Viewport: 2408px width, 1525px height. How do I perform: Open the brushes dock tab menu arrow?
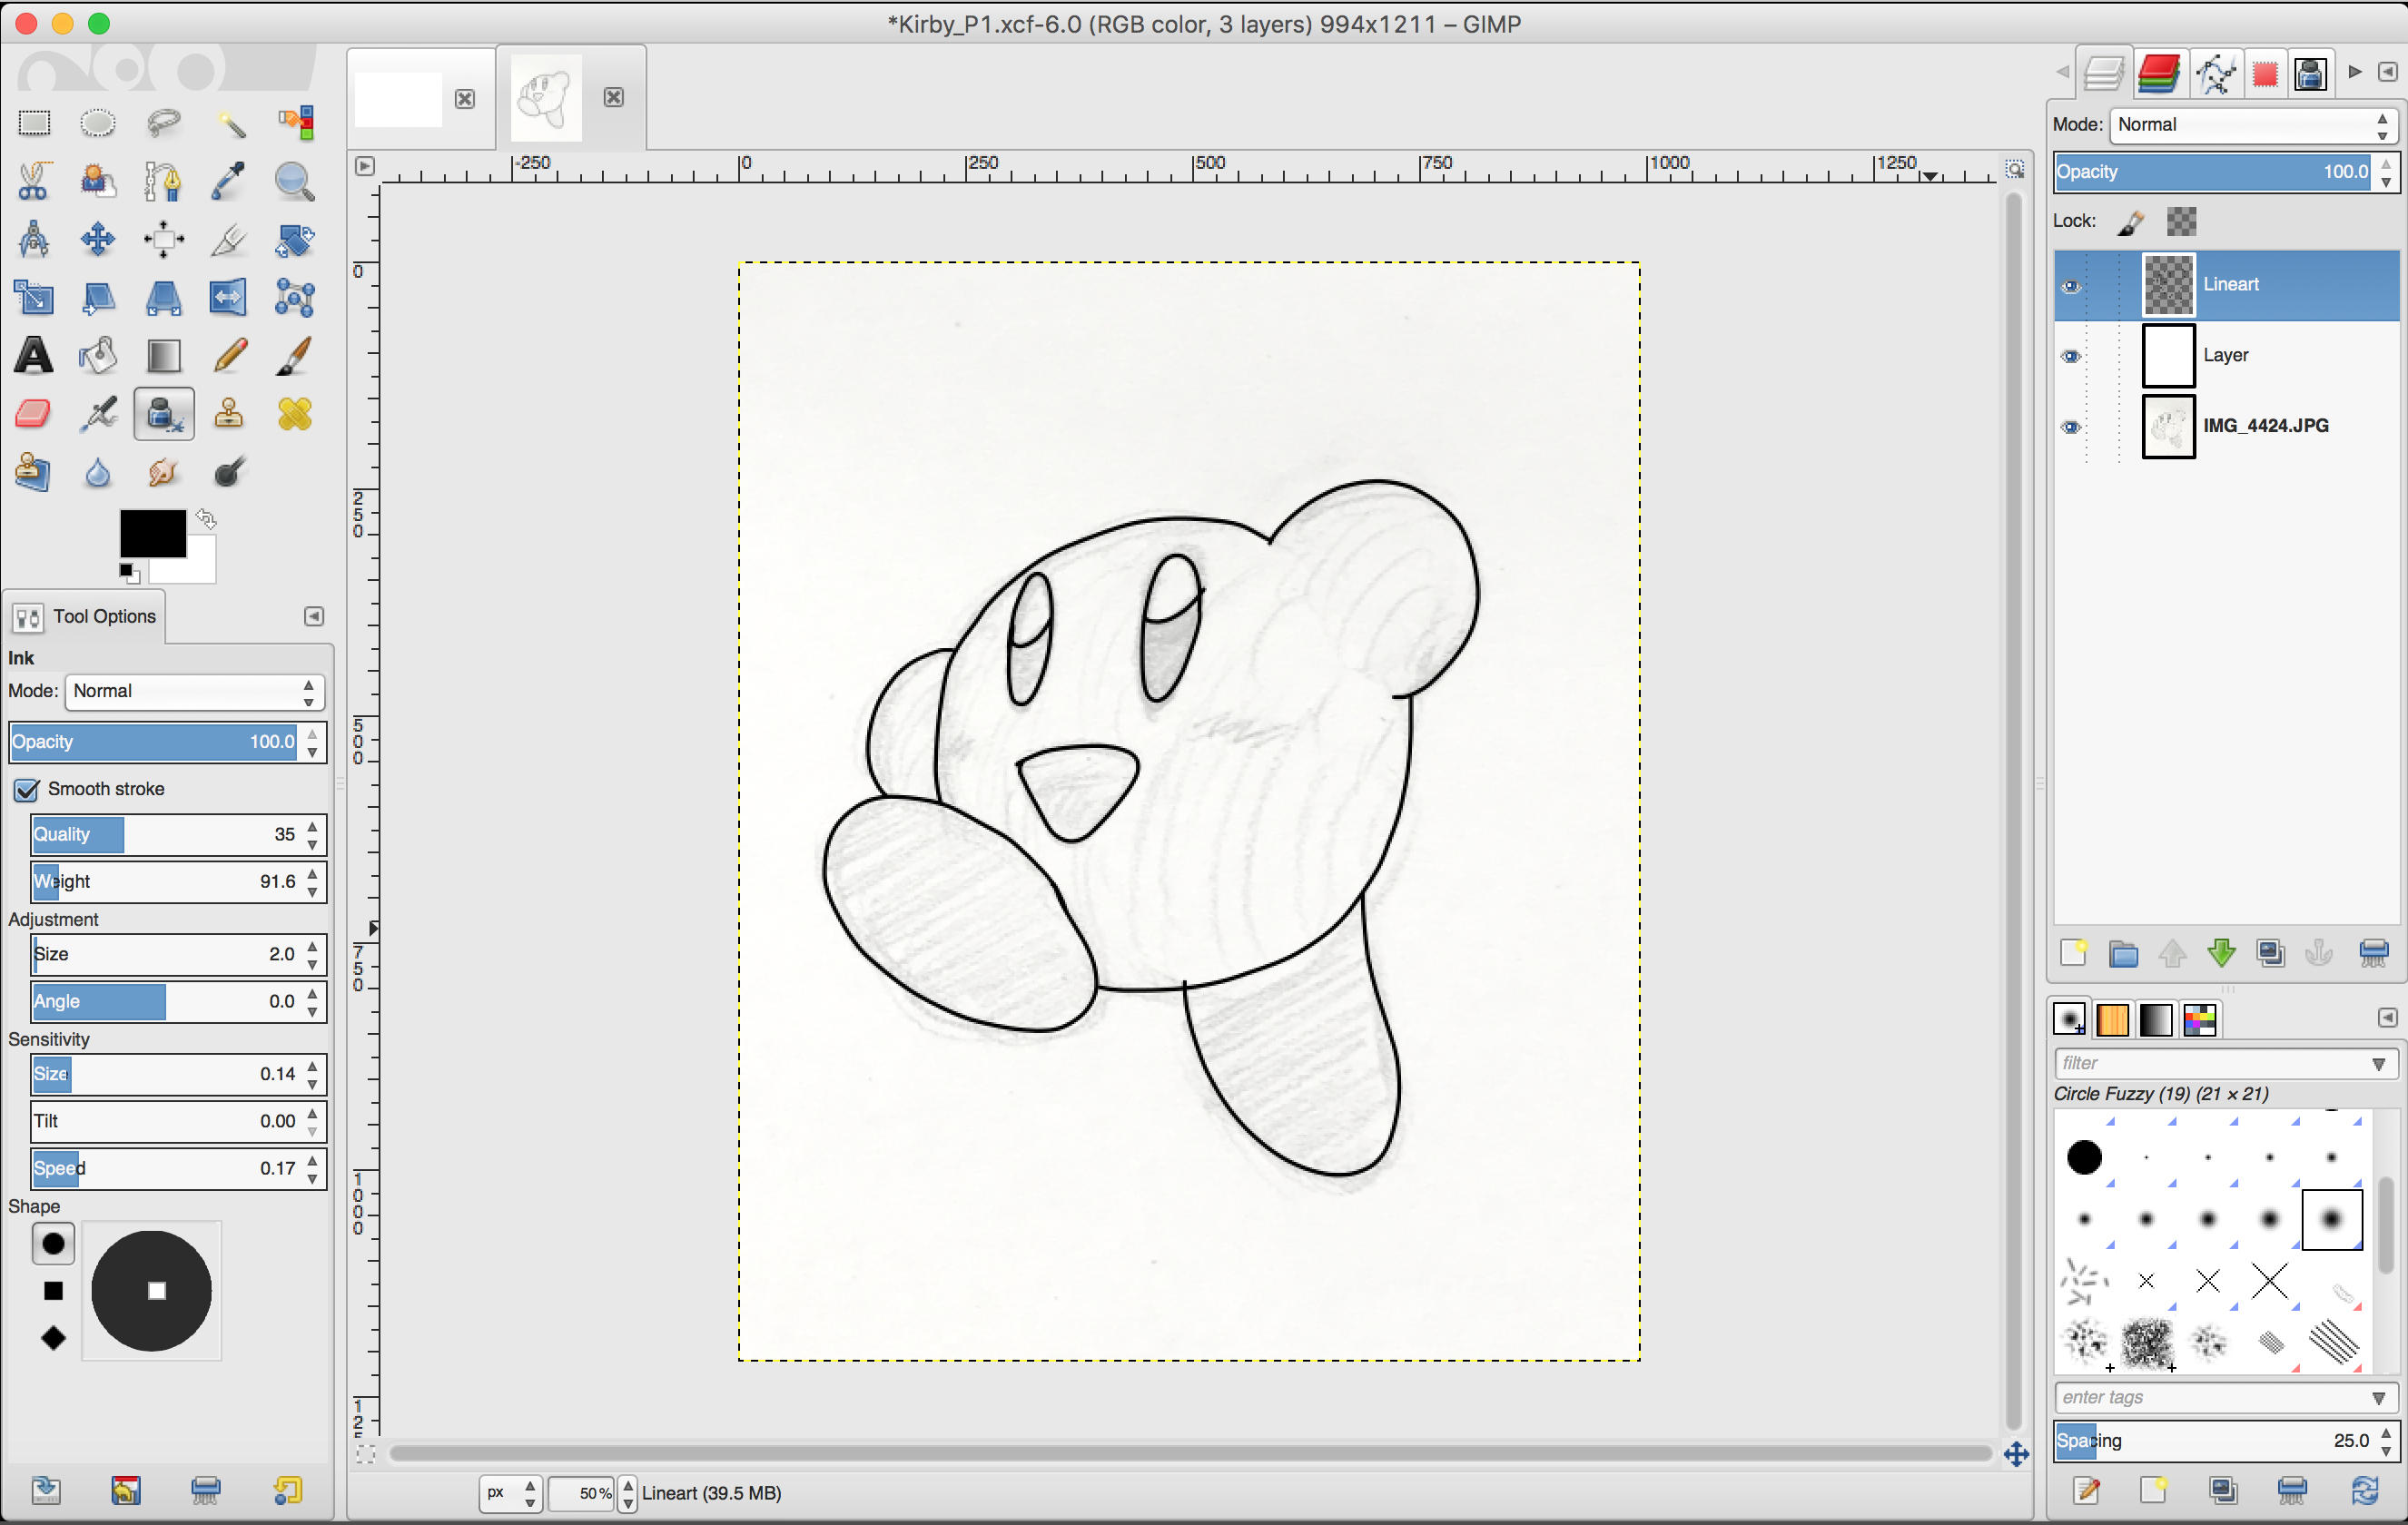coord(2387,1018)
